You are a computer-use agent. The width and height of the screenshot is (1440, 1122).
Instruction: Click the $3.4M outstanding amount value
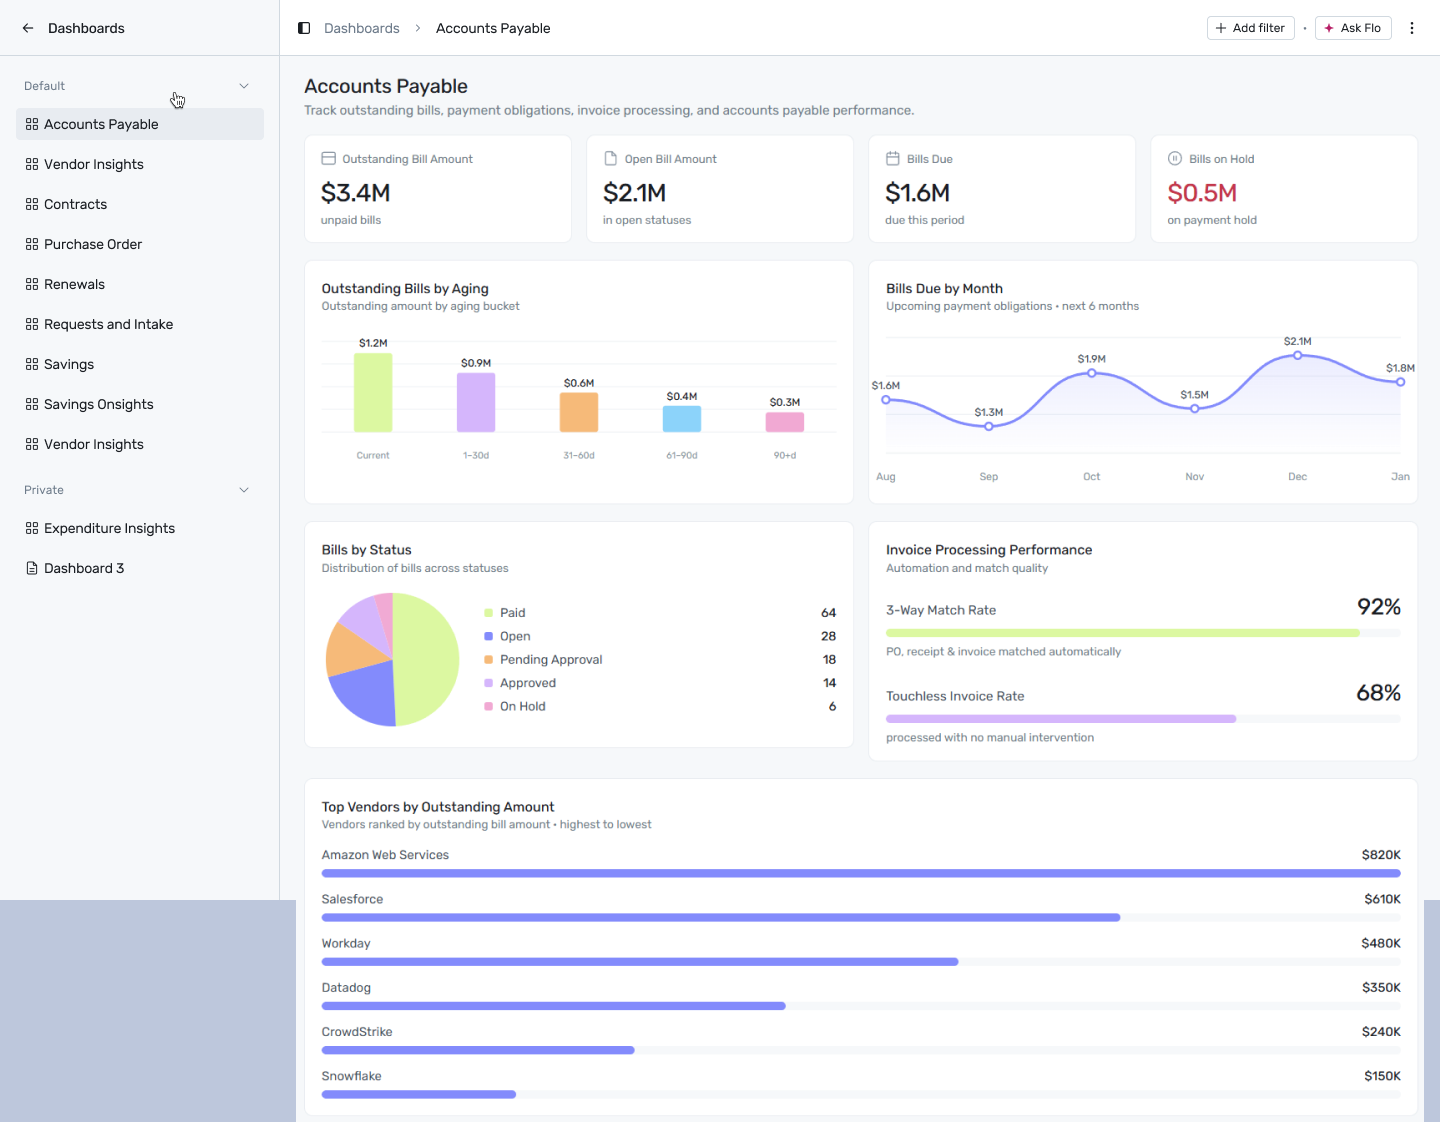pos(356,192)
